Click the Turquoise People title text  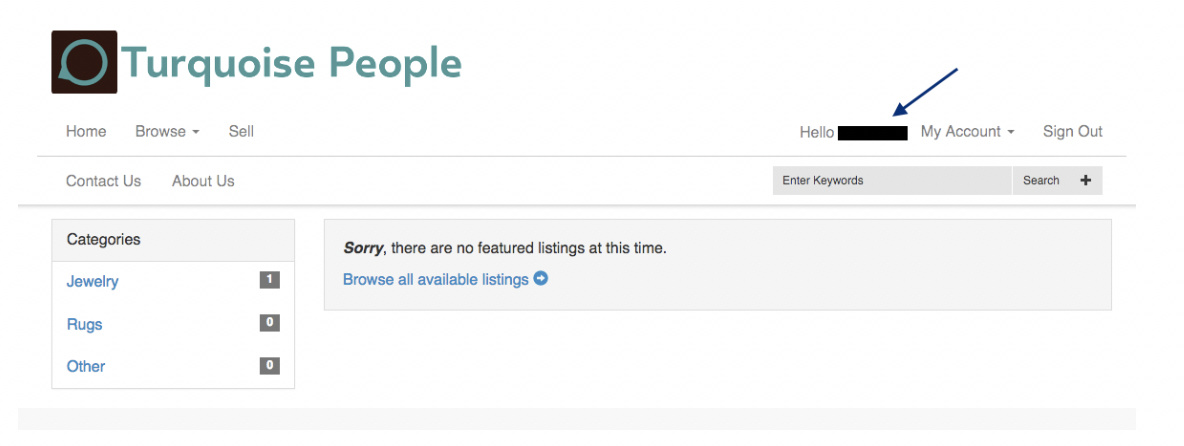pos(291,63)
